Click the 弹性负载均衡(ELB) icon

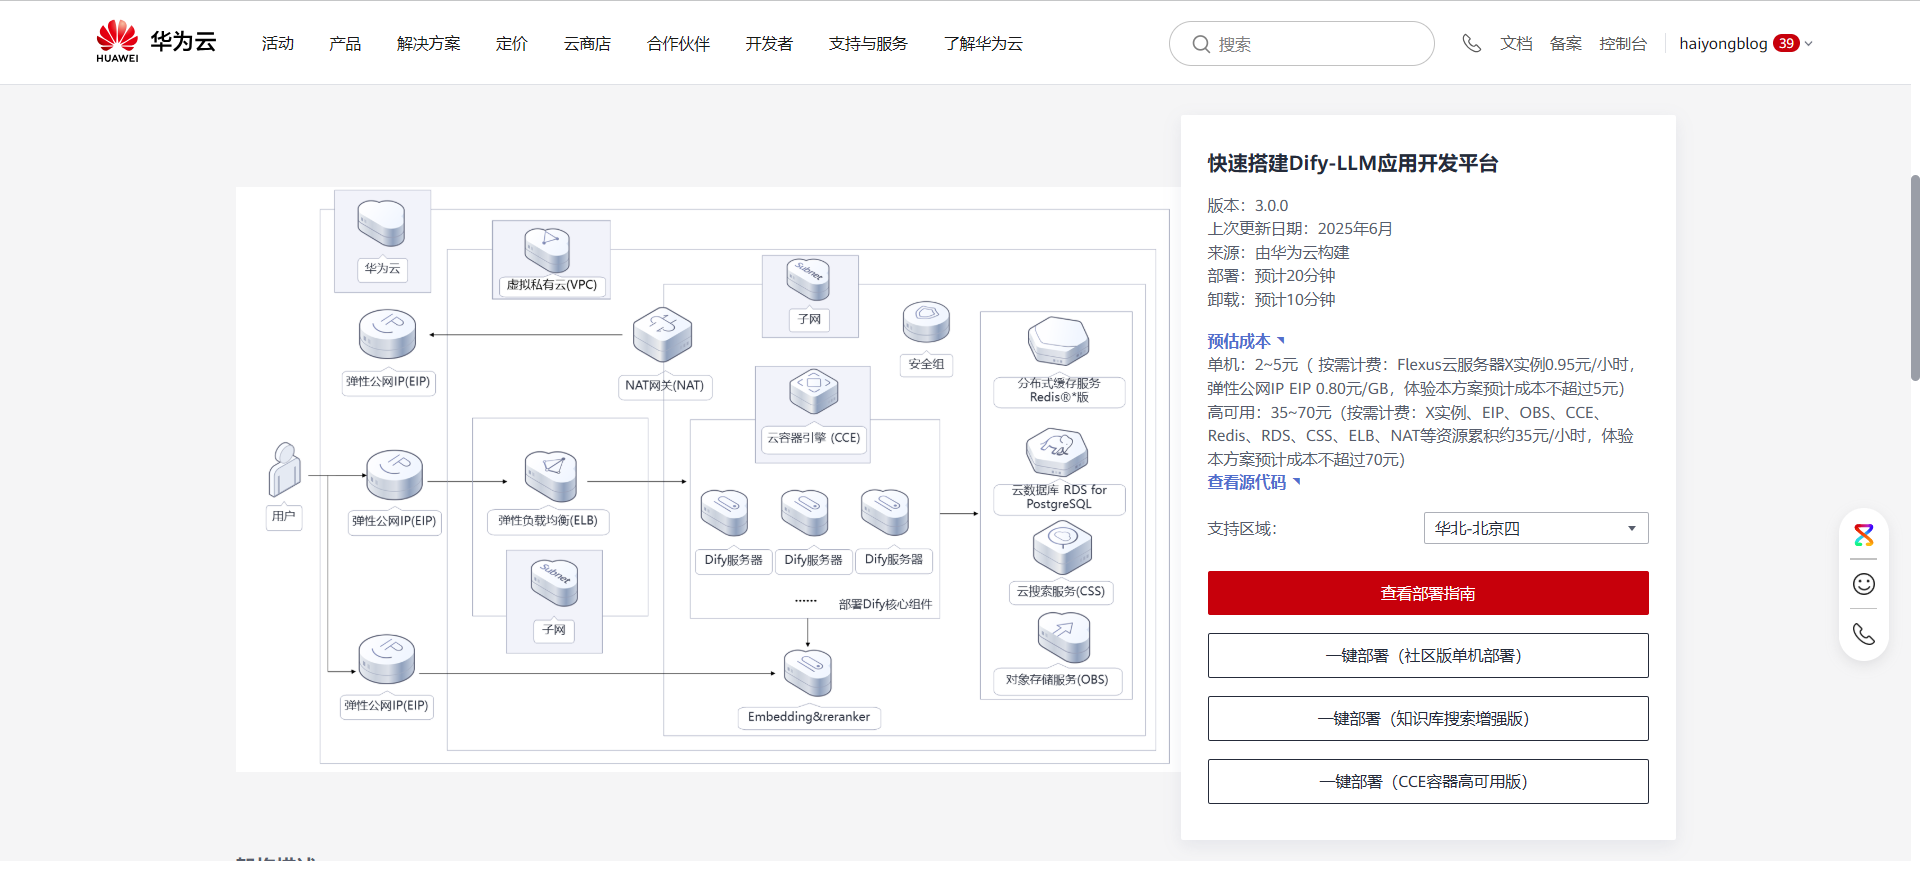551,476
